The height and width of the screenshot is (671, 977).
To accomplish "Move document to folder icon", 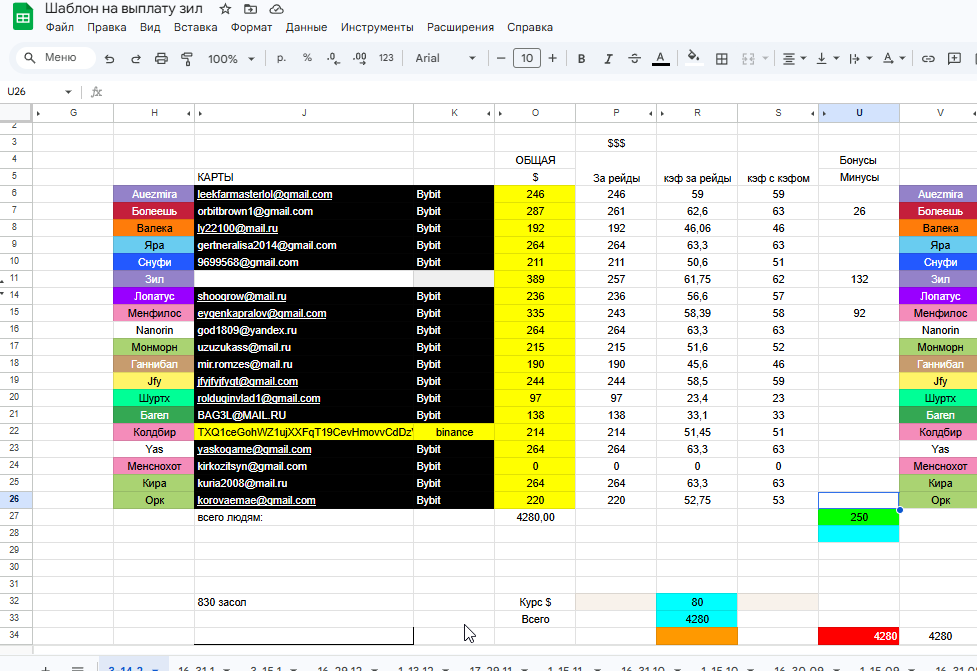I will [250, 9].
